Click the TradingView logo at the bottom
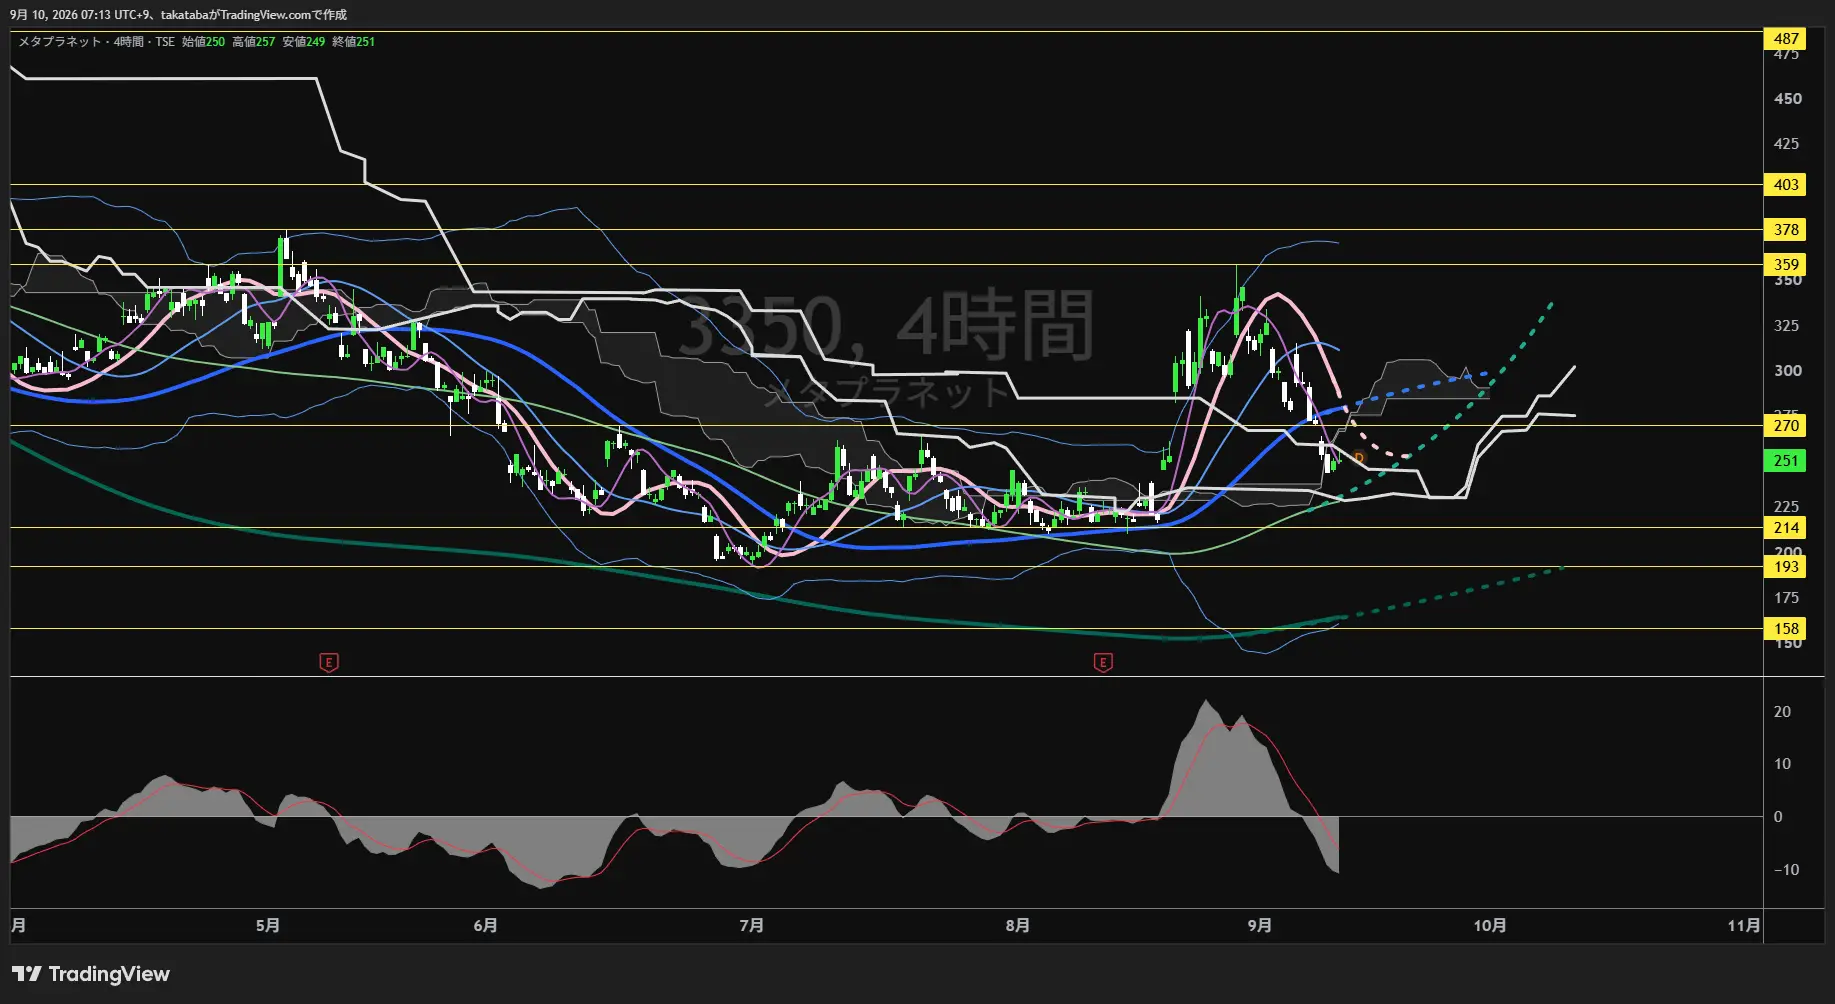Image resolution: width=1835 pixels, height=1004 pixels. 91,974
